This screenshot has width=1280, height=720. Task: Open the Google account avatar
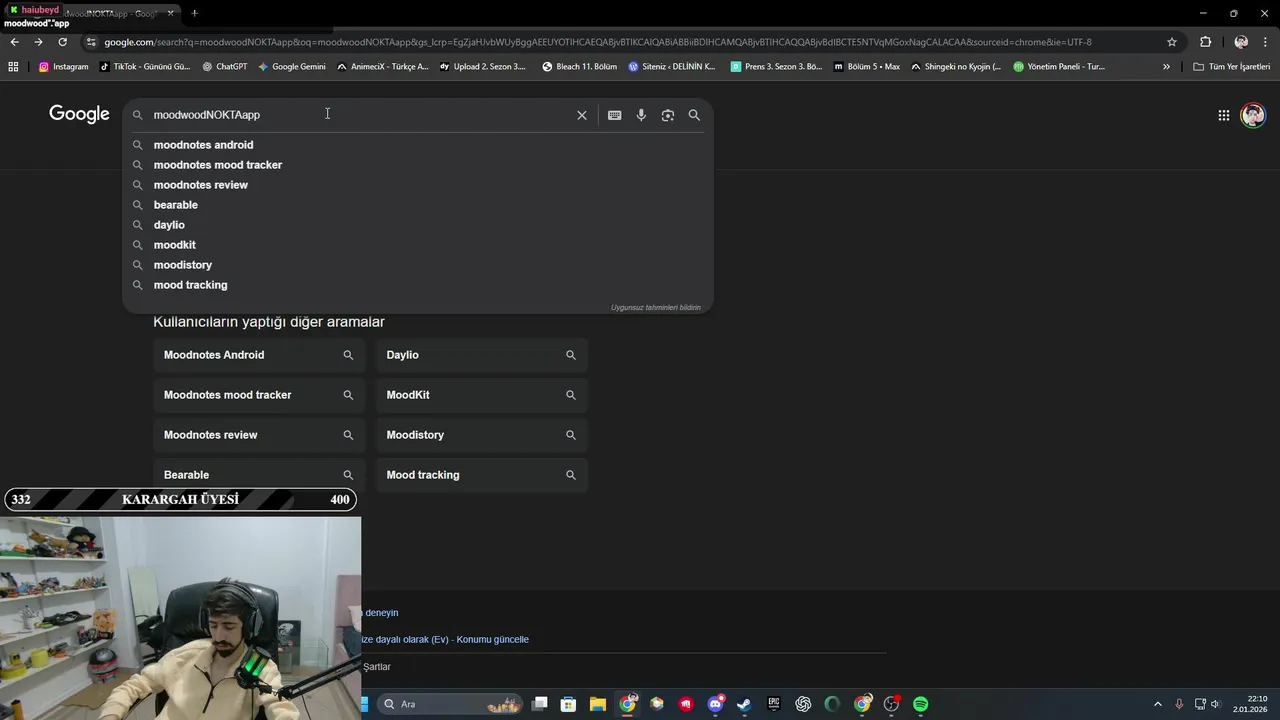1252,115
